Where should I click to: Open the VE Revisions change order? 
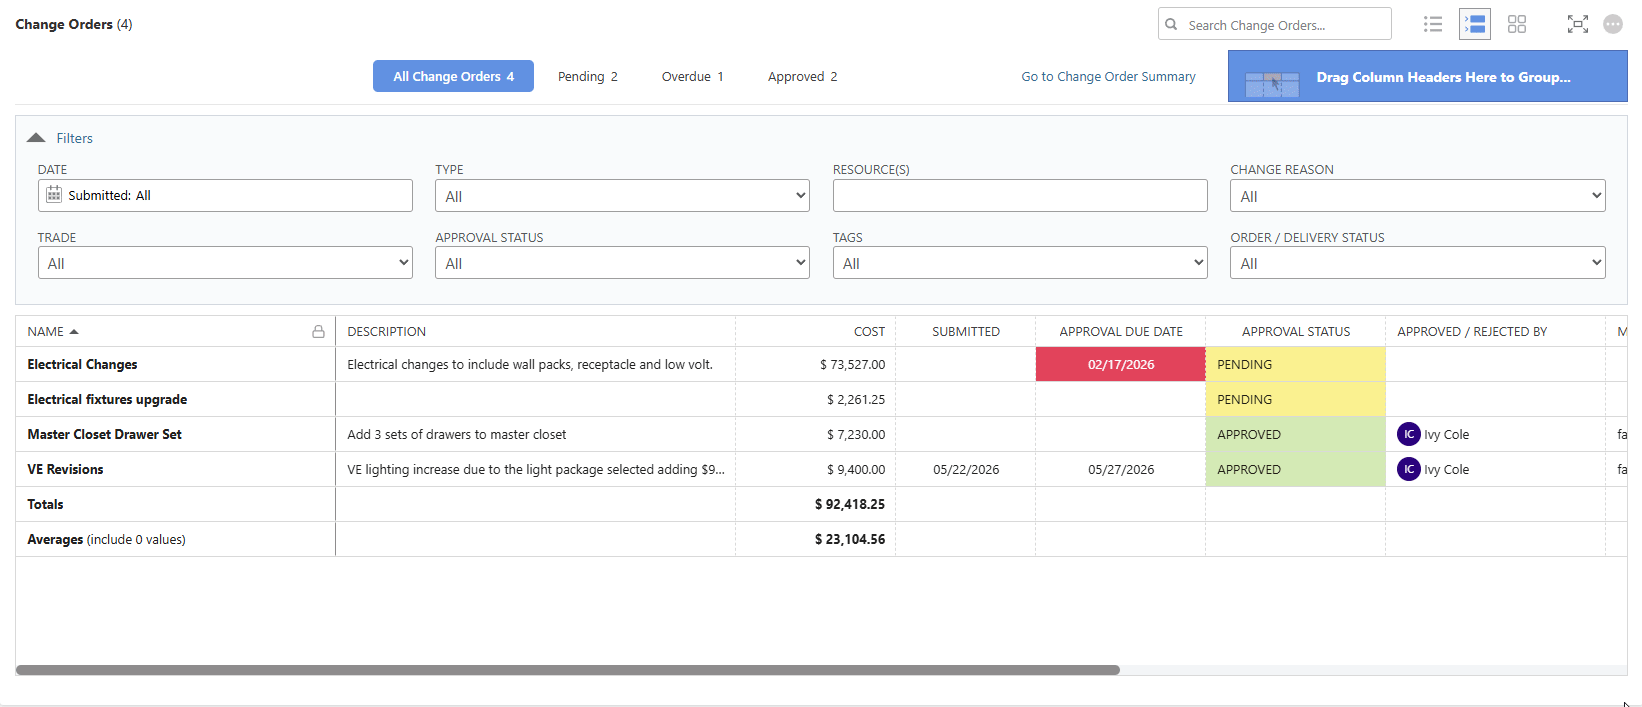coord(65,469)
